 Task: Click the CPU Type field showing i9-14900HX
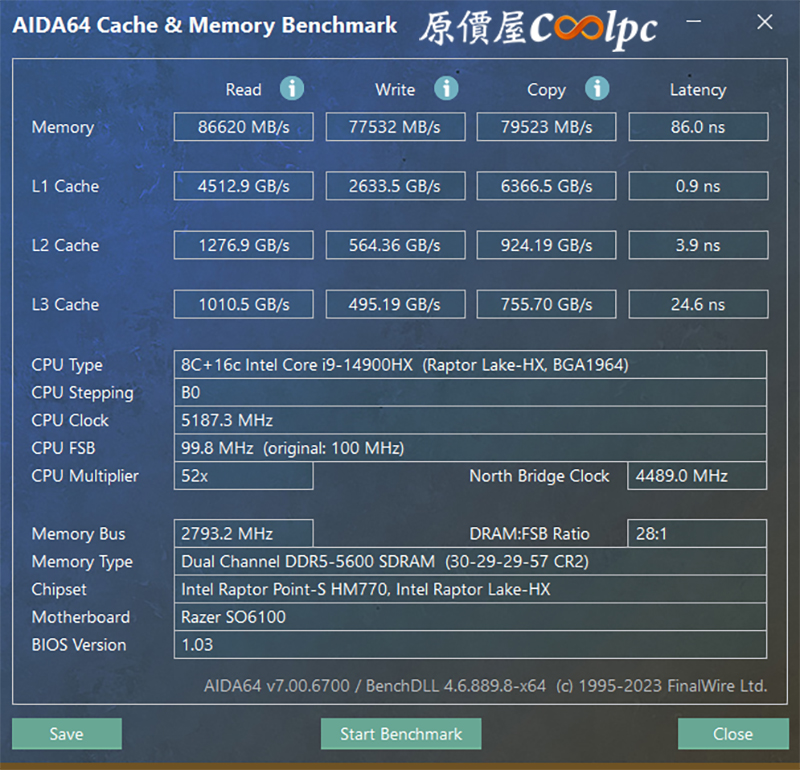click(x=470, y=364)
